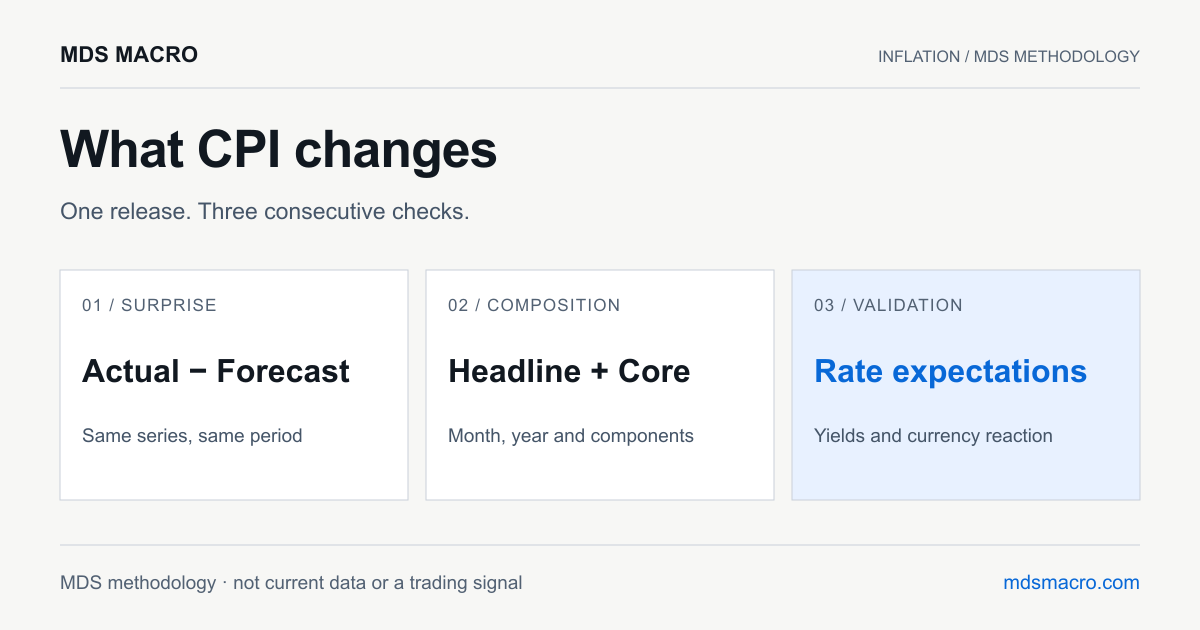Viewport: 1200px width, 630px height.
Task: Select the 02 / COMPOSITION card label
Action: 534,305
